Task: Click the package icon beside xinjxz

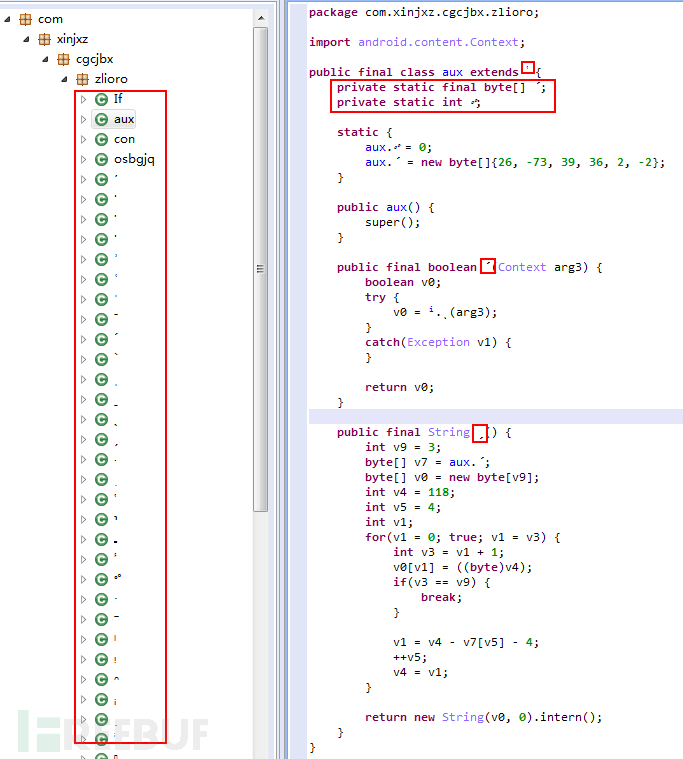Action: 44,39
